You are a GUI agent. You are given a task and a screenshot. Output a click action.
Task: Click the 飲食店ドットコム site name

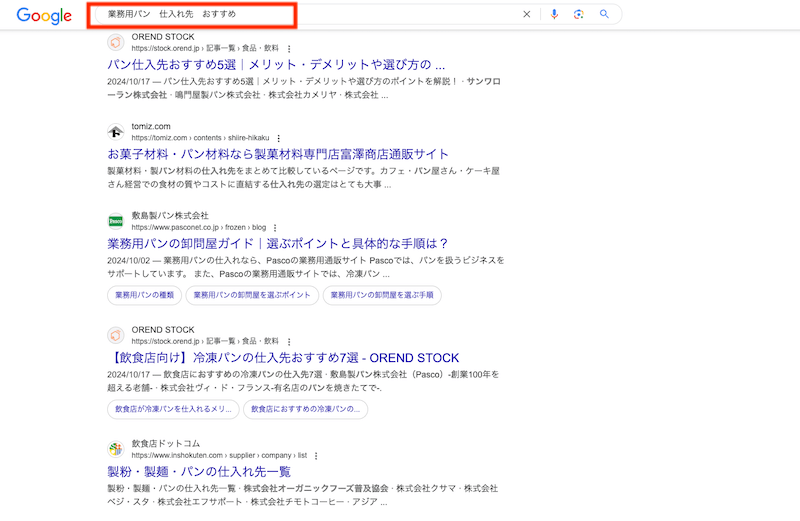coord(166,443)
